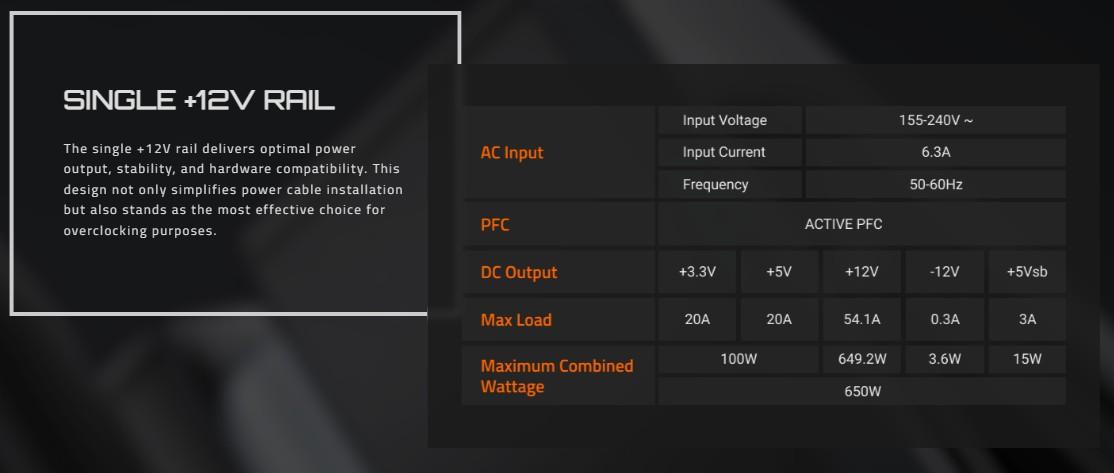Select the DC Output row label
Image resolution: width=1114 pixels, height=473 pixels.
[x=519, y=272]
